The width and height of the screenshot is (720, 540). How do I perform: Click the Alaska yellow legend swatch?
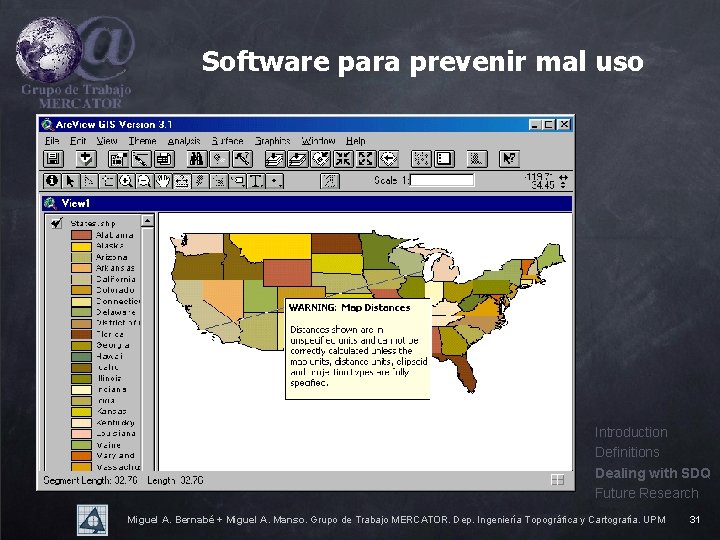pos(81,246)
